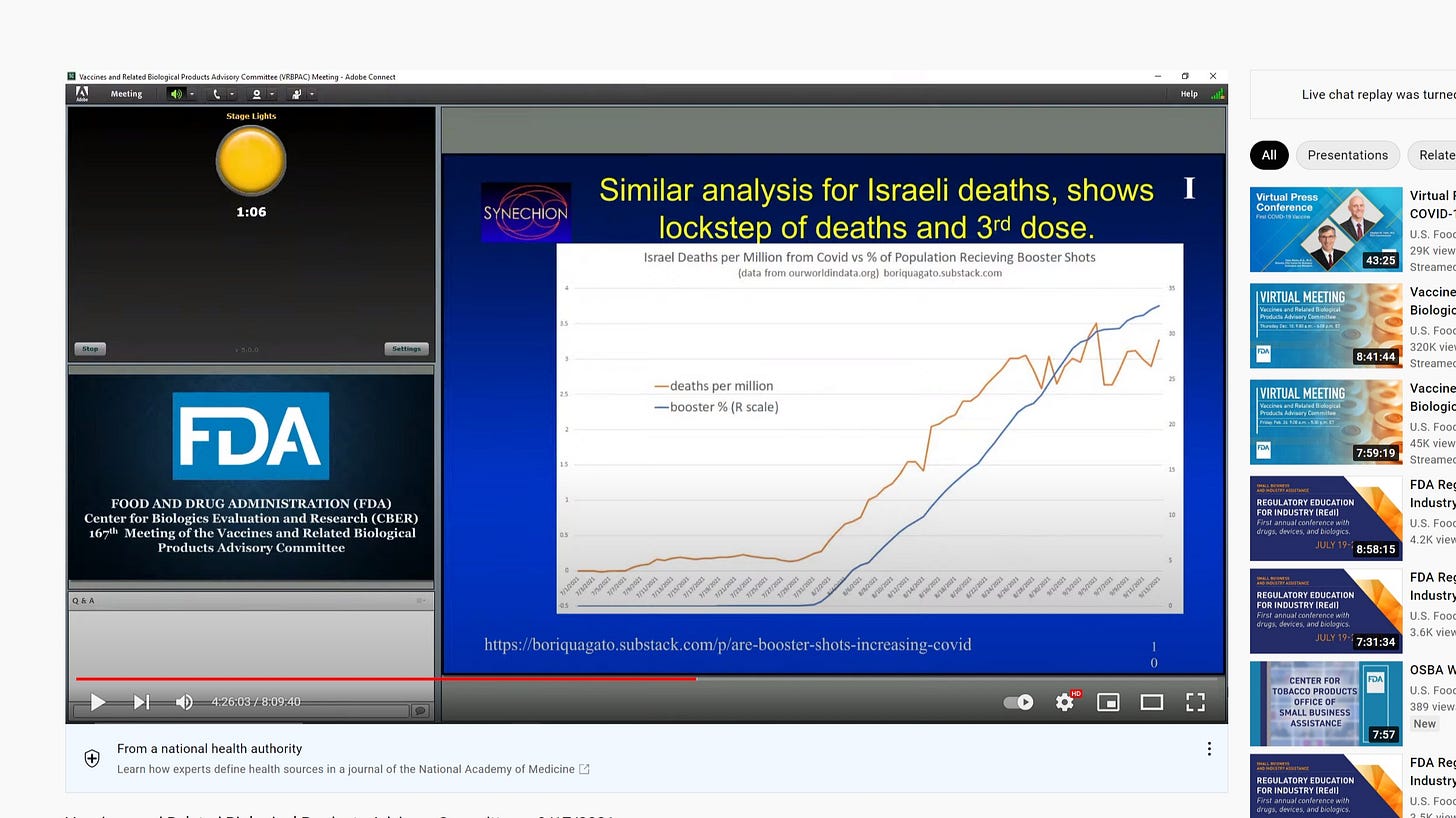Select the Presentations filter chip
1456x818 pixels.
pos(1347,155)
